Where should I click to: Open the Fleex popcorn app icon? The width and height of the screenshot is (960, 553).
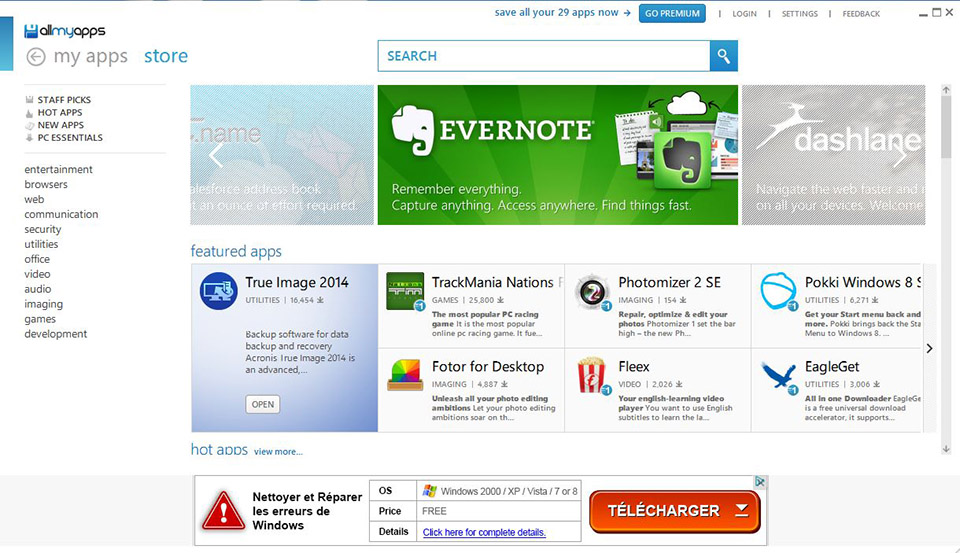pyautogui.click(x=593, y=375)
